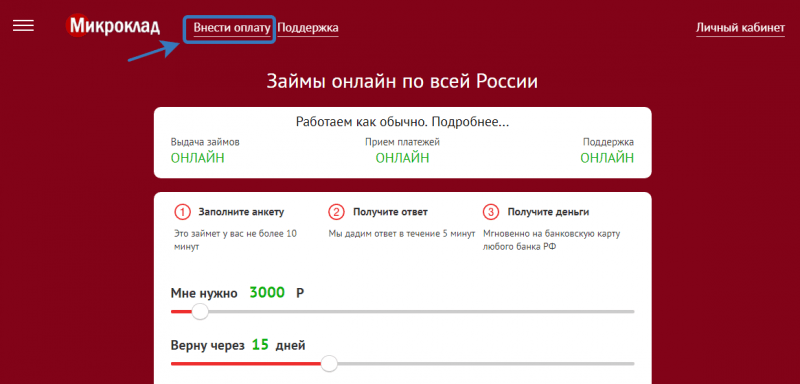Screen dimensions: 800x384
Task: Click the step 2 circle icon
Action: click(336, 212)
